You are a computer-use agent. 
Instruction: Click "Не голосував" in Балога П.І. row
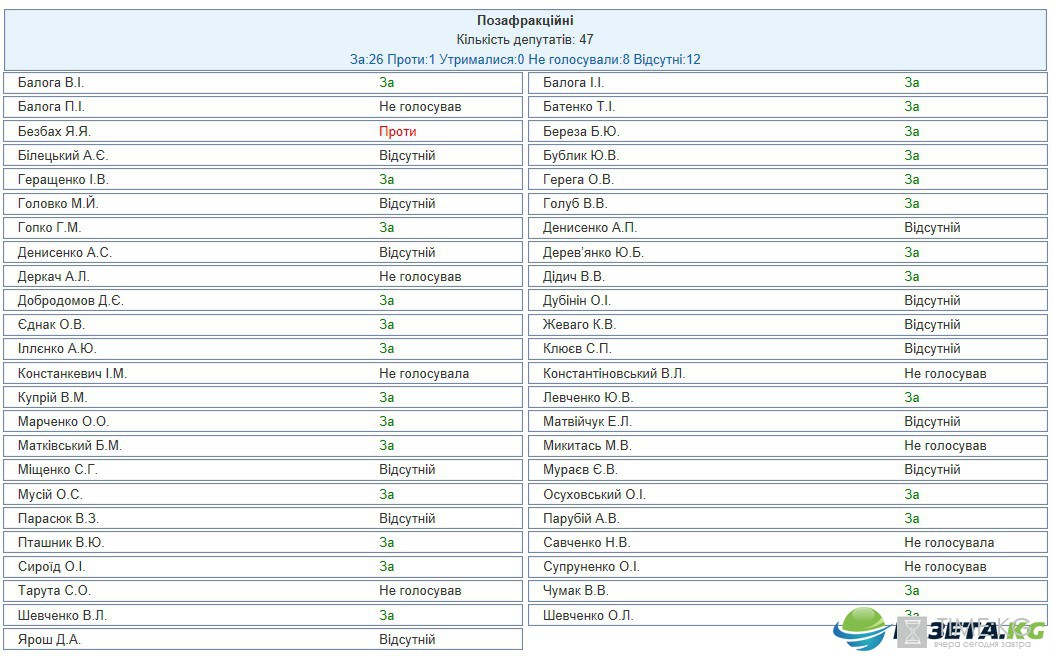pos(420,107)
